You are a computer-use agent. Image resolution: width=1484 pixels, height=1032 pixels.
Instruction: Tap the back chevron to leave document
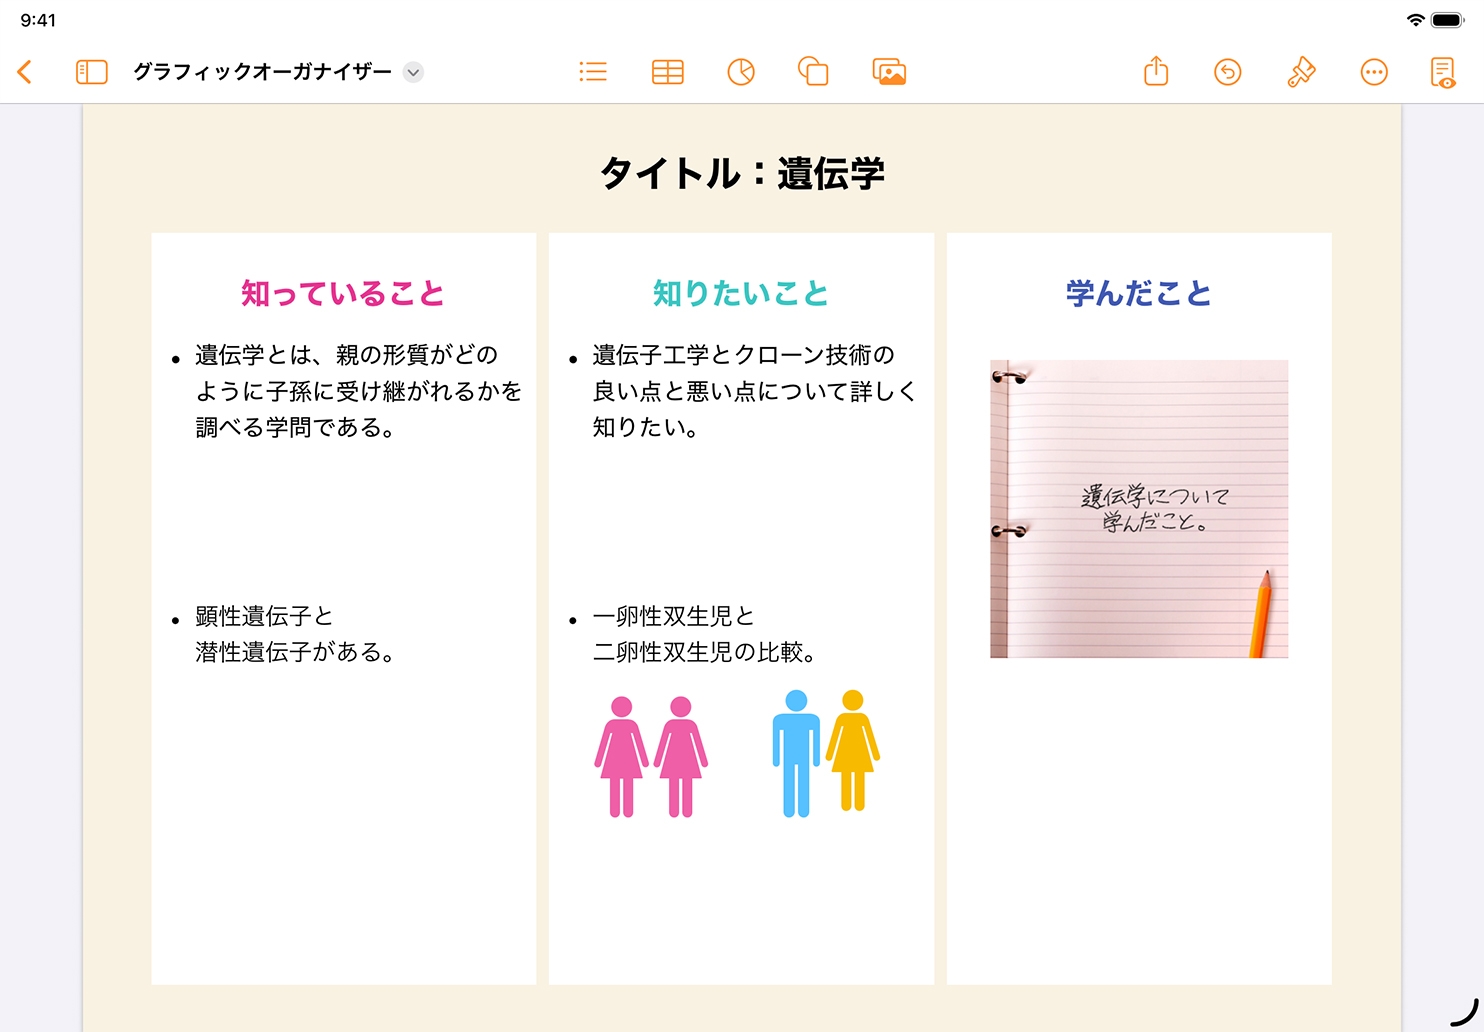click(x=25, y=72)
